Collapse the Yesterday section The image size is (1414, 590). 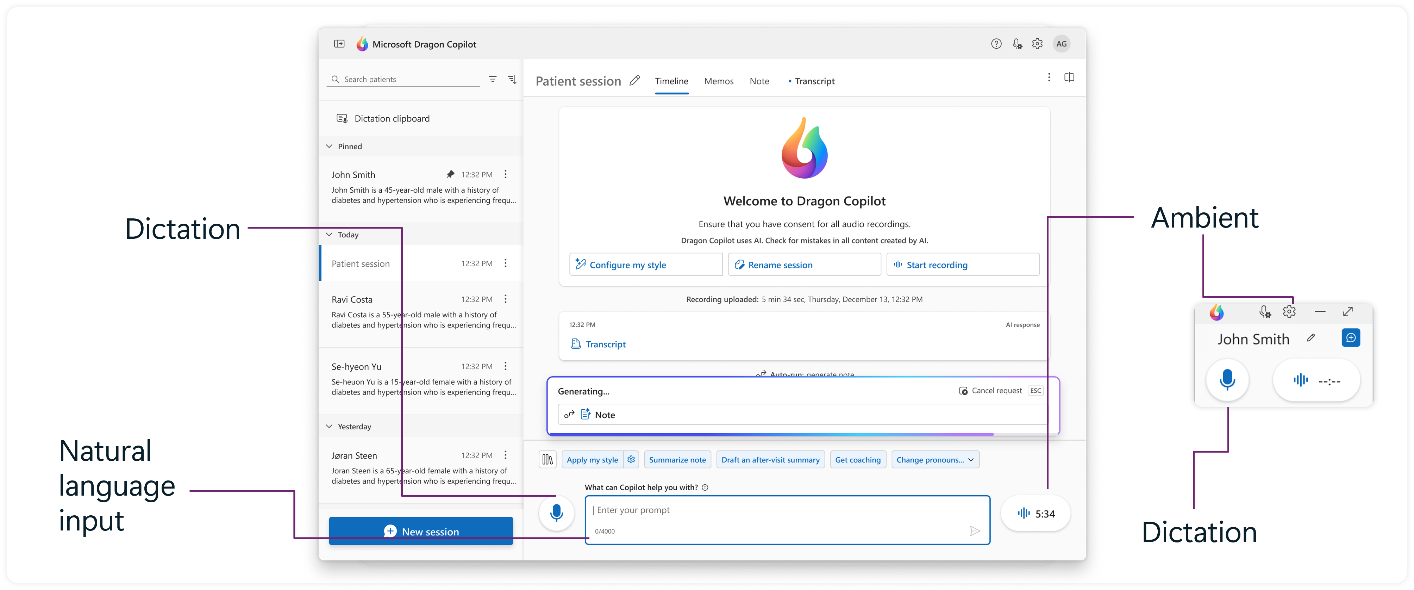330,427
